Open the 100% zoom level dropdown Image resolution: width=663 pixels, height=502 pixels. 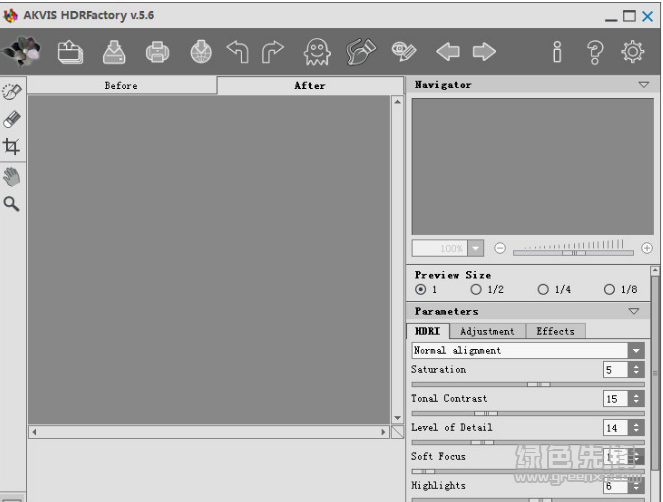[476, 248]
